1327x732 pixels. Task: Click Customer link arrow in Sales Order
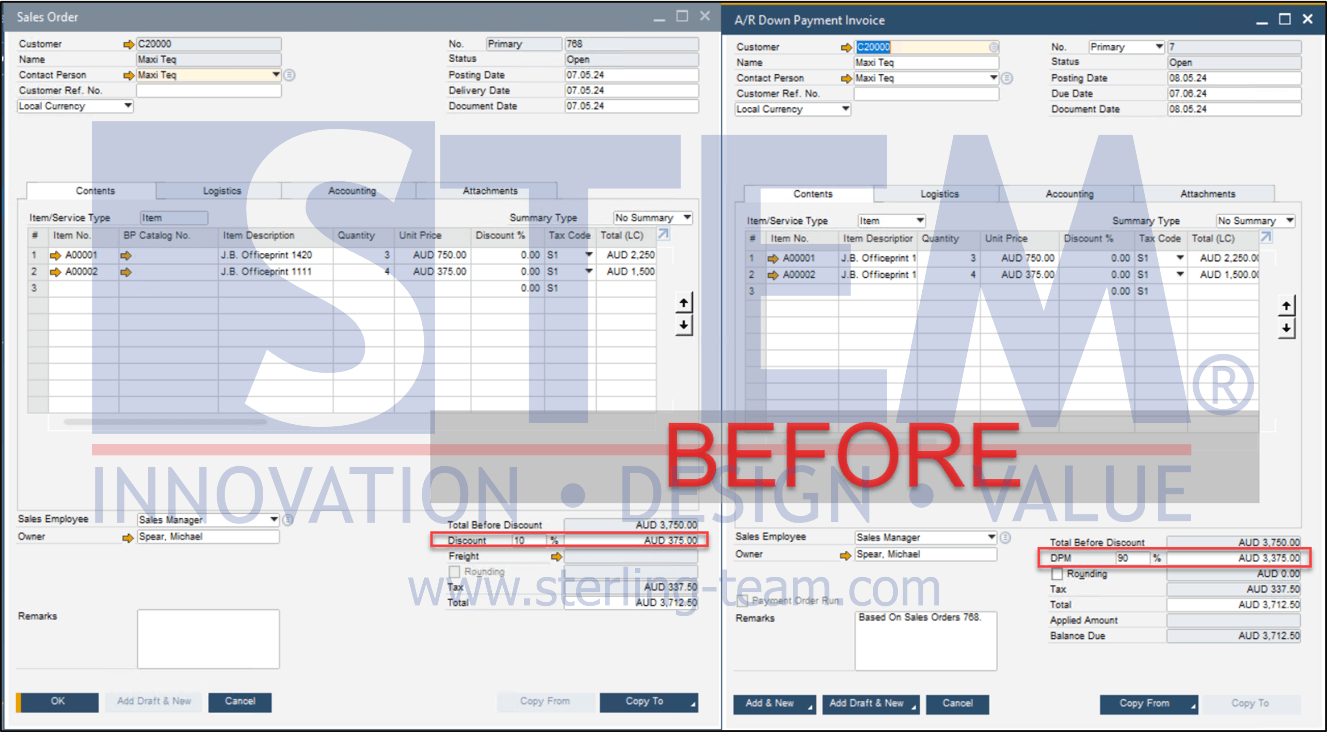(128, 45)
